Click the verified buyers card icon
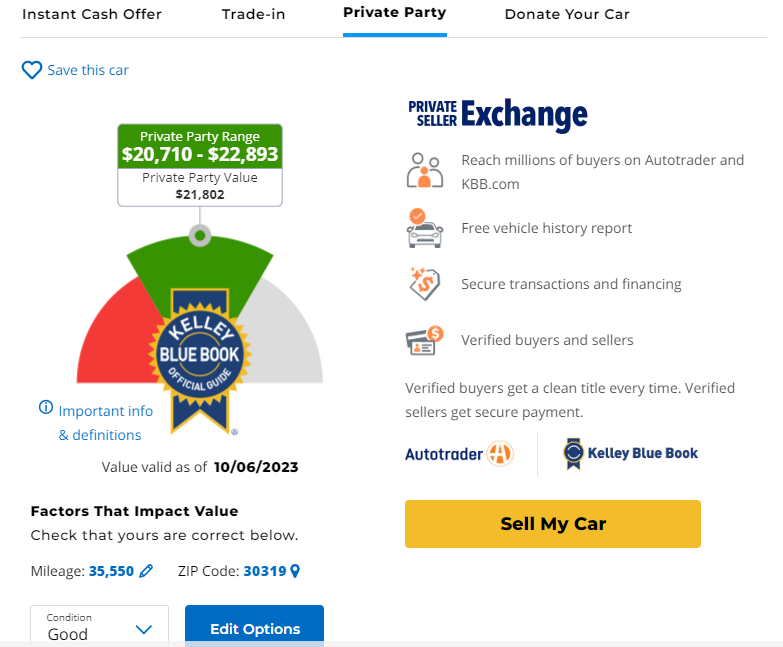Image resolution: width=783 pixels, height=647 pixels. pyautogui.click(x=424, y=340)
